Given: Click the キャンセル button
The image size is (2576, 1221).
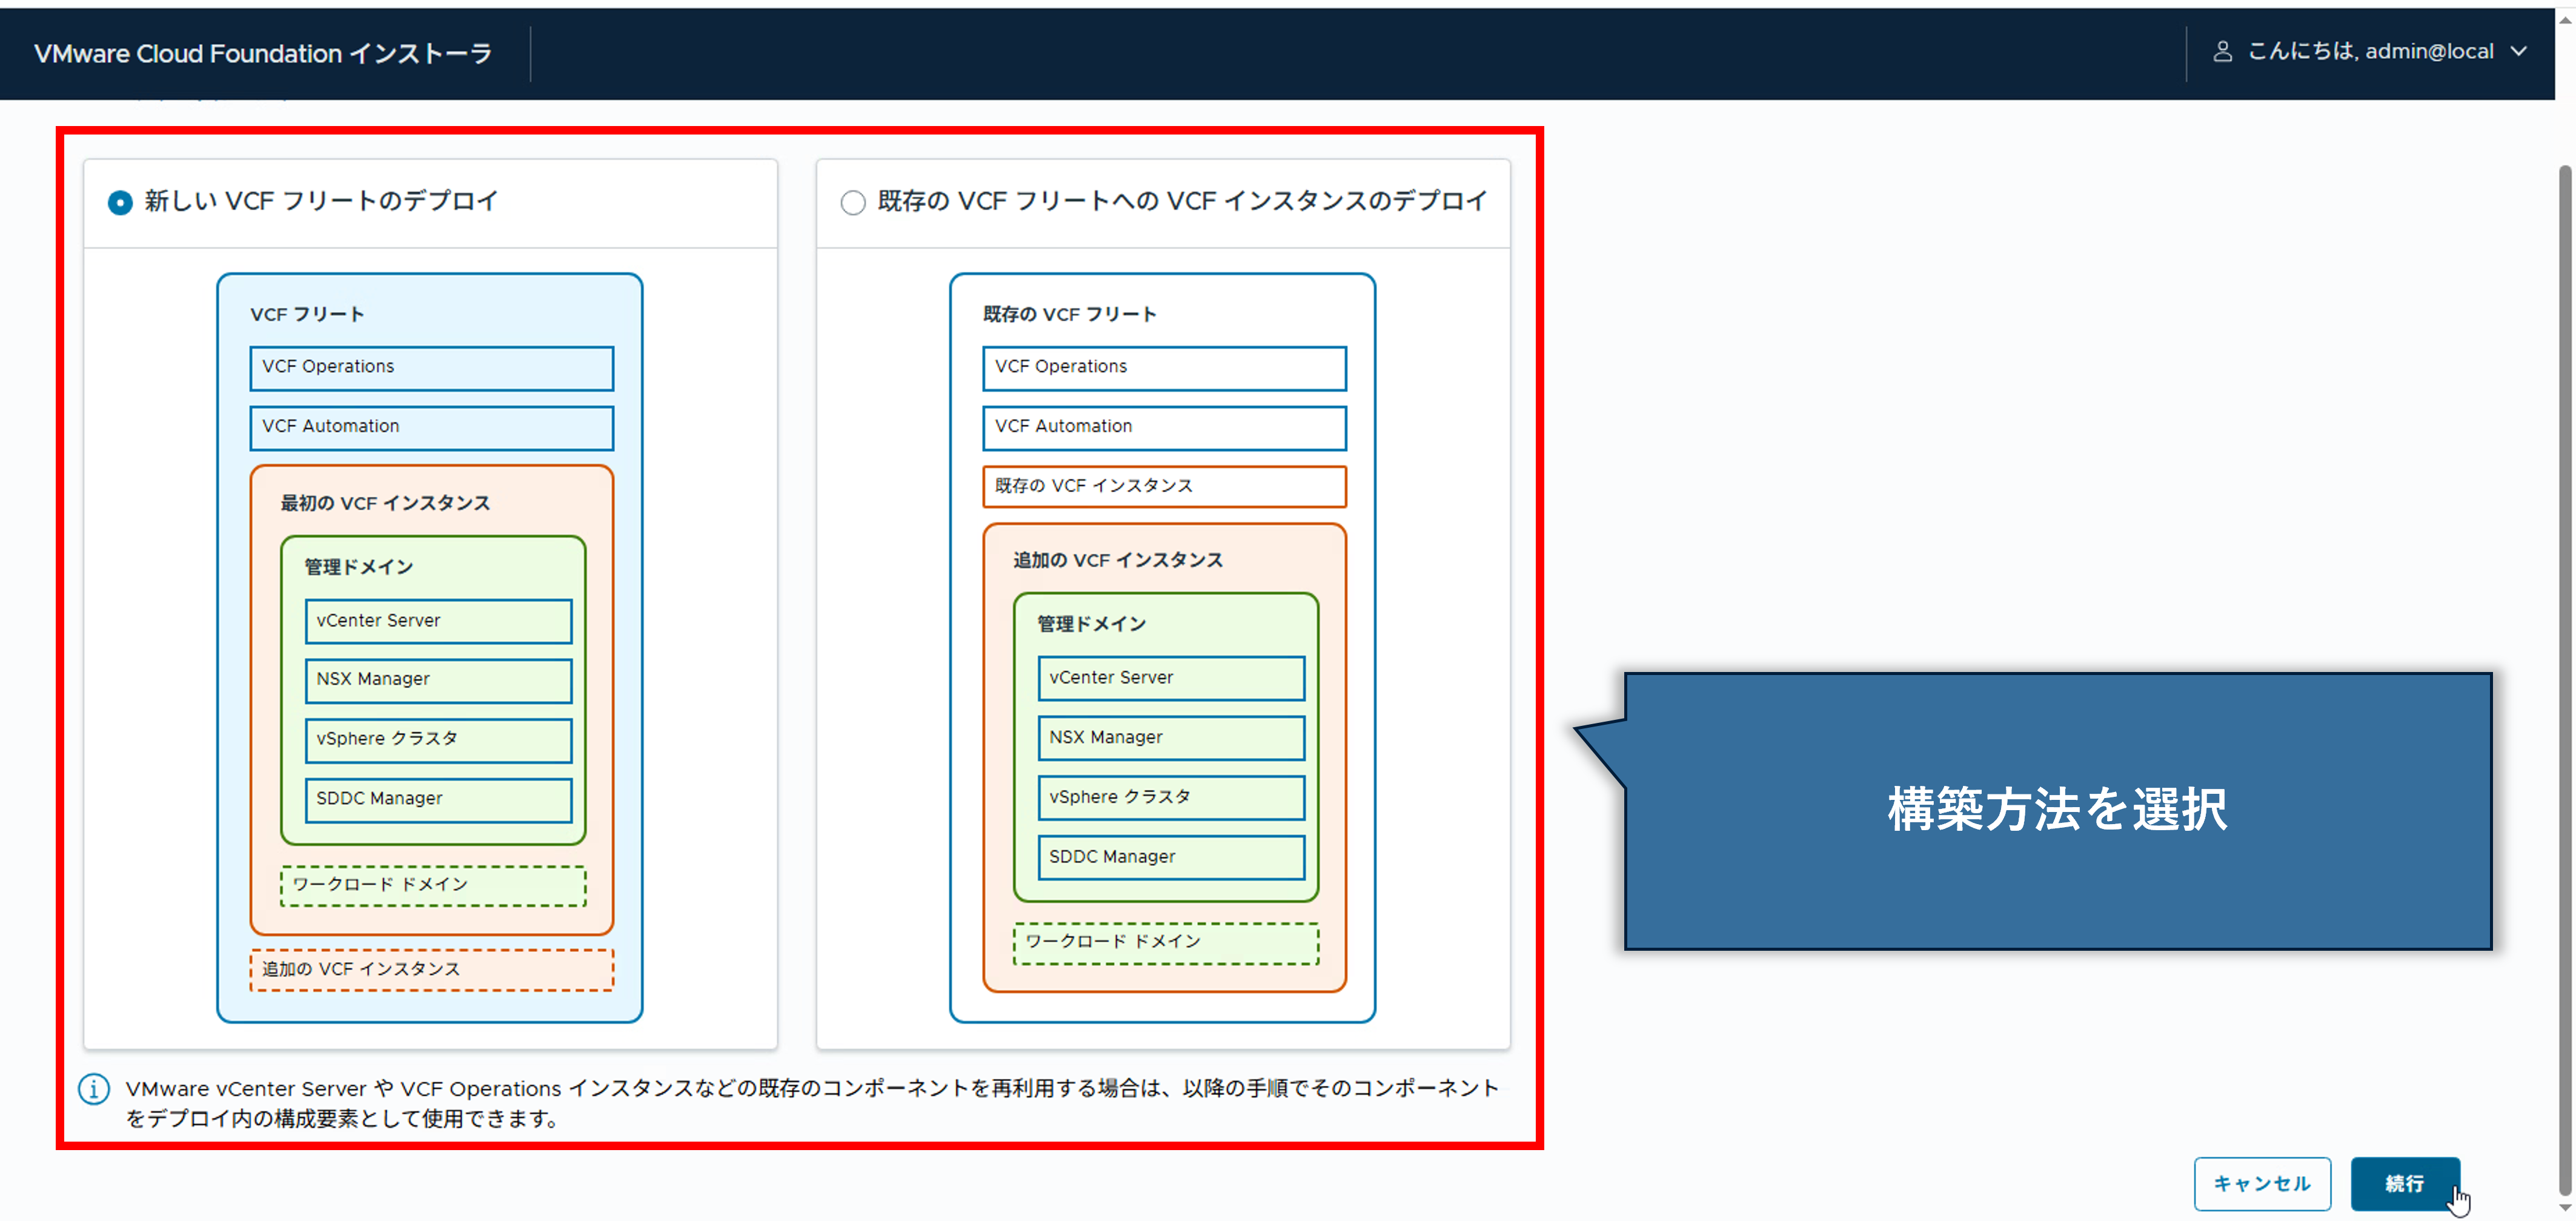Looking at the screenshot, I should pos(2262,1184).
